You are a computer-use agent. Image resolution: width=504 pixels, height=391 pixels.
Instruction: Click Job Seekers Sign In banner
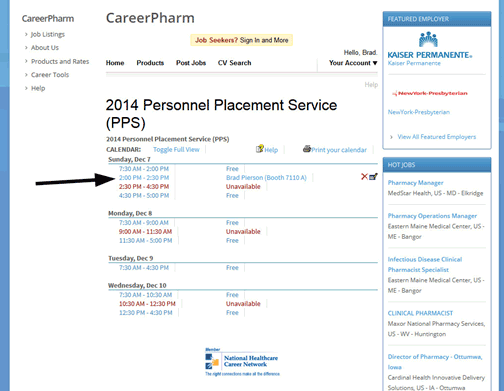[x=242, y=40]
